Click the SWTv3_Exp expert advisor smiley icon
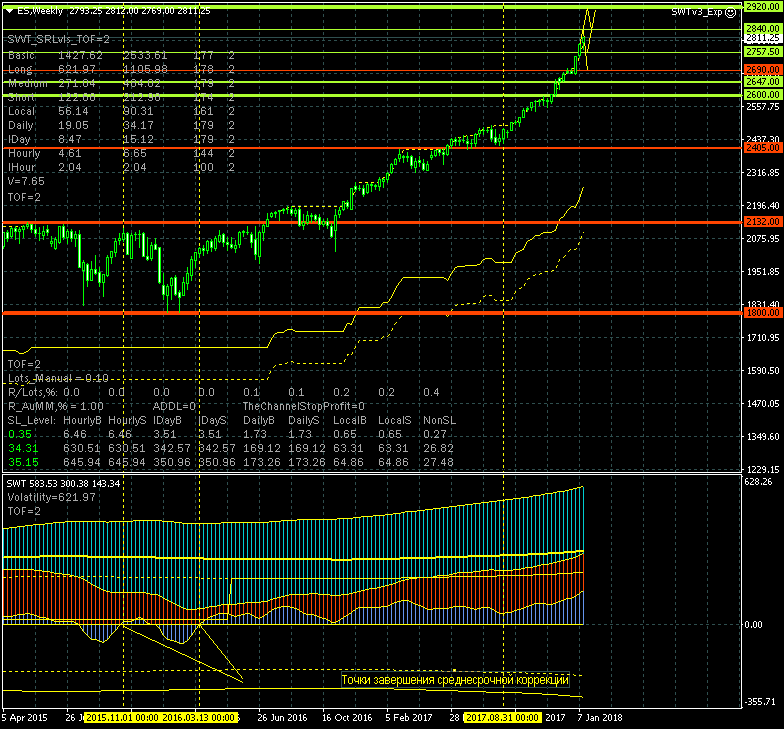The width and height of the screenshot is (784, 729). tap(732, 11)
